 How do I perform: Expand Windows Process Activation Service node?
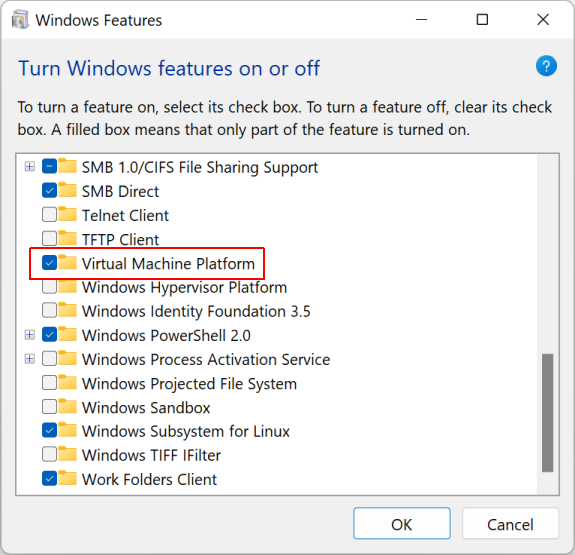[30, 359]
